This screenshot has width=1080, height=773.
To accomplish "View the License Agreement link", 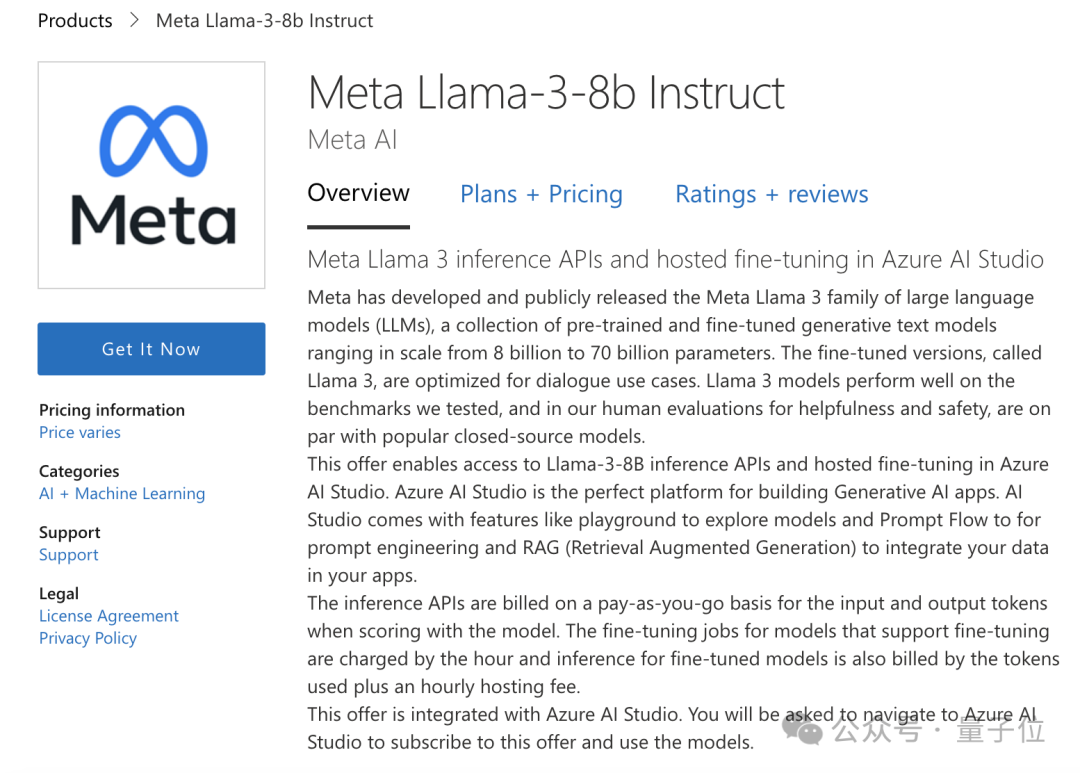I will tap(109, 616).
